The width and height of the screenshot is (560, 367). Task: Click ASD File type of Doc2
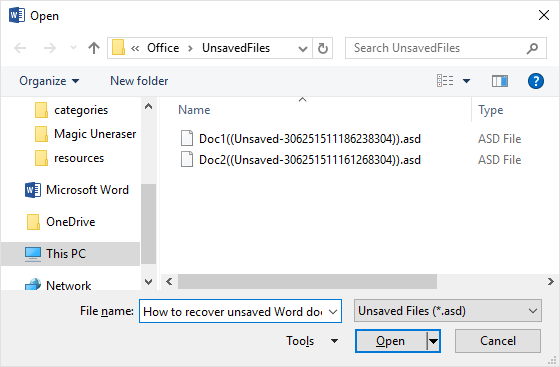(499, 160)
